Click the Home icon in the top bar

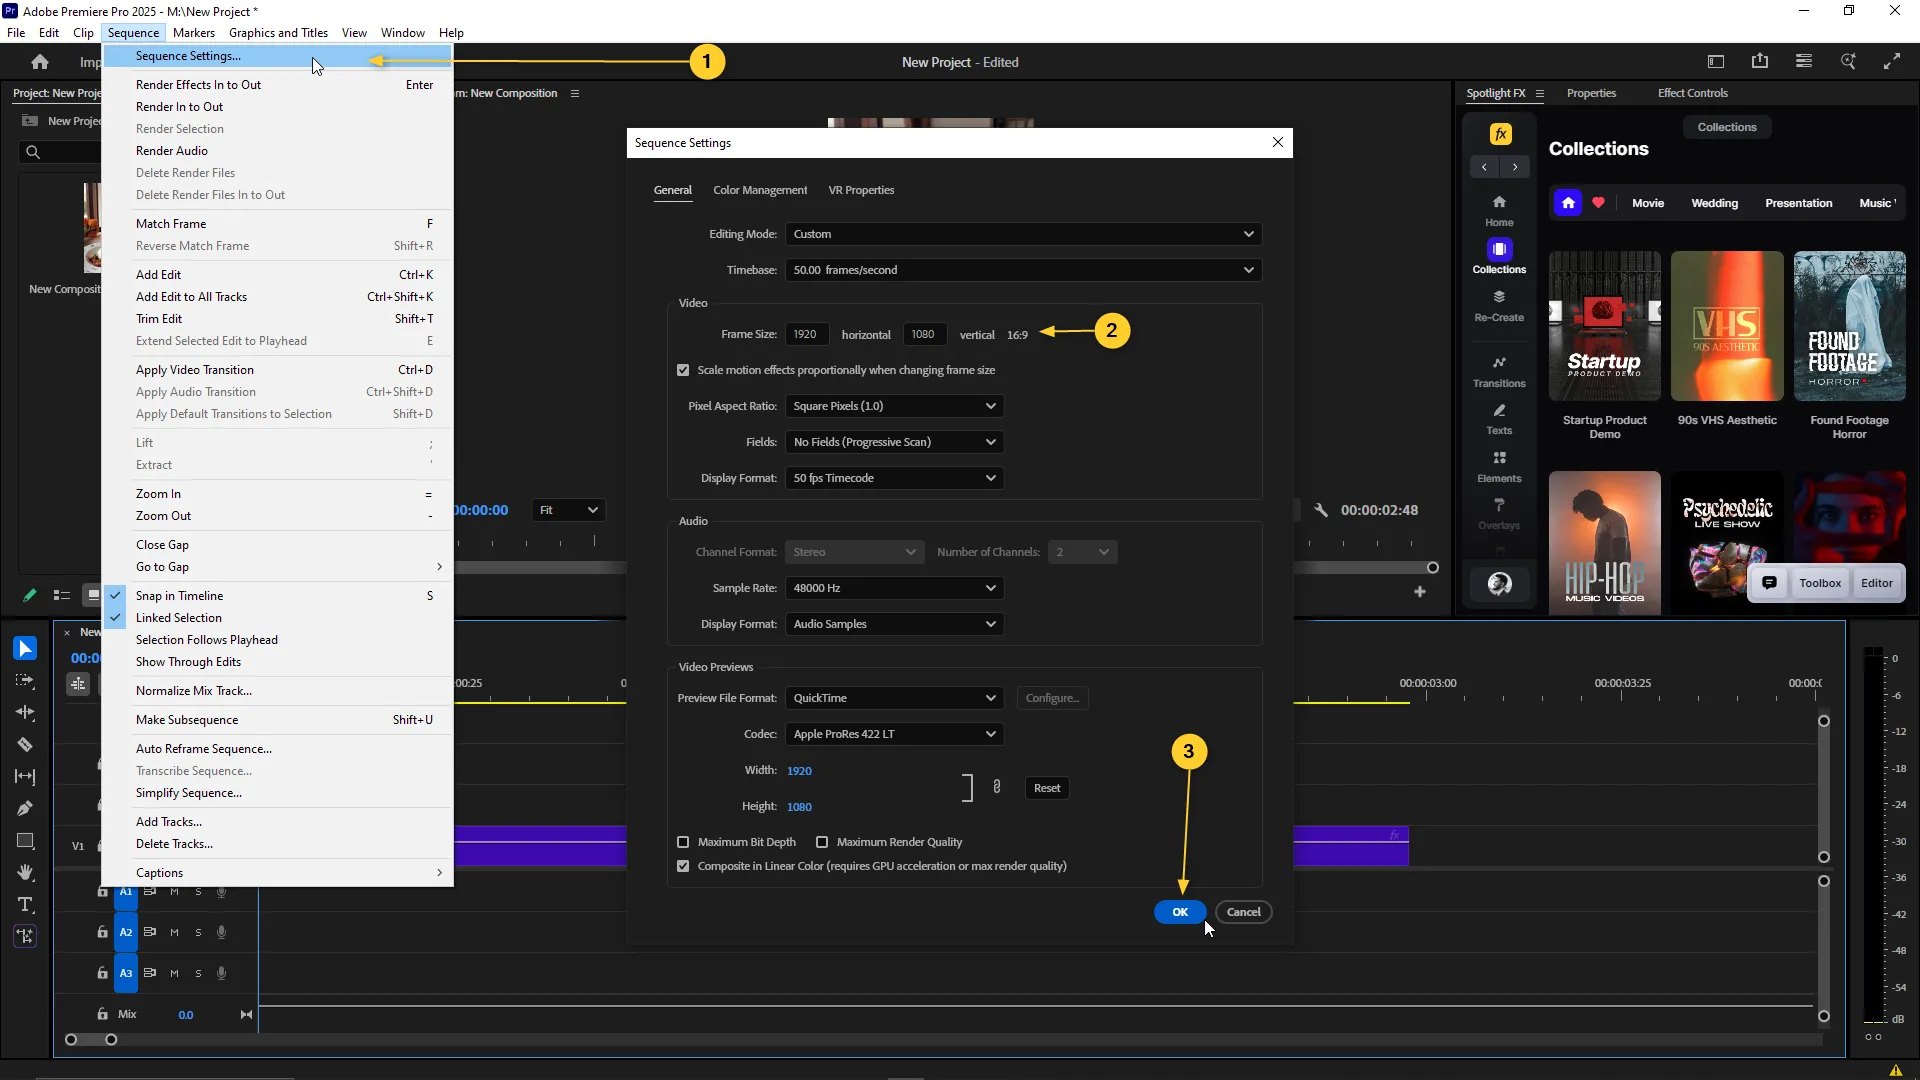click(40, 62)
